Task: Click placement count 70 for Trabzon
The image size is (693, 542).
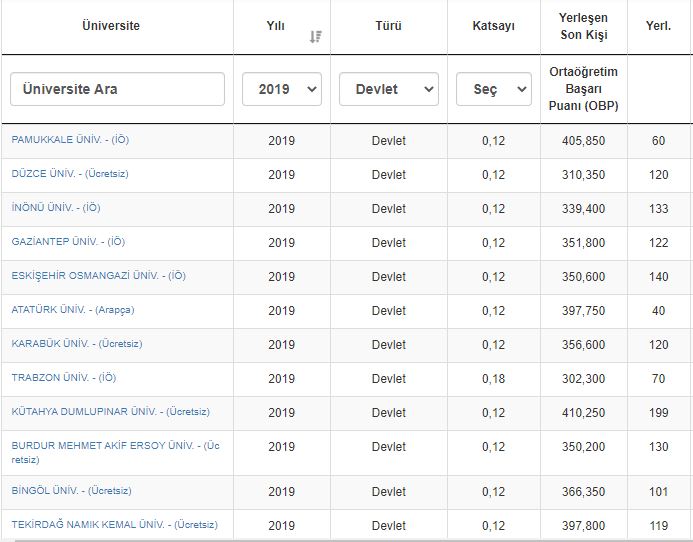Action: pos(659,379)
